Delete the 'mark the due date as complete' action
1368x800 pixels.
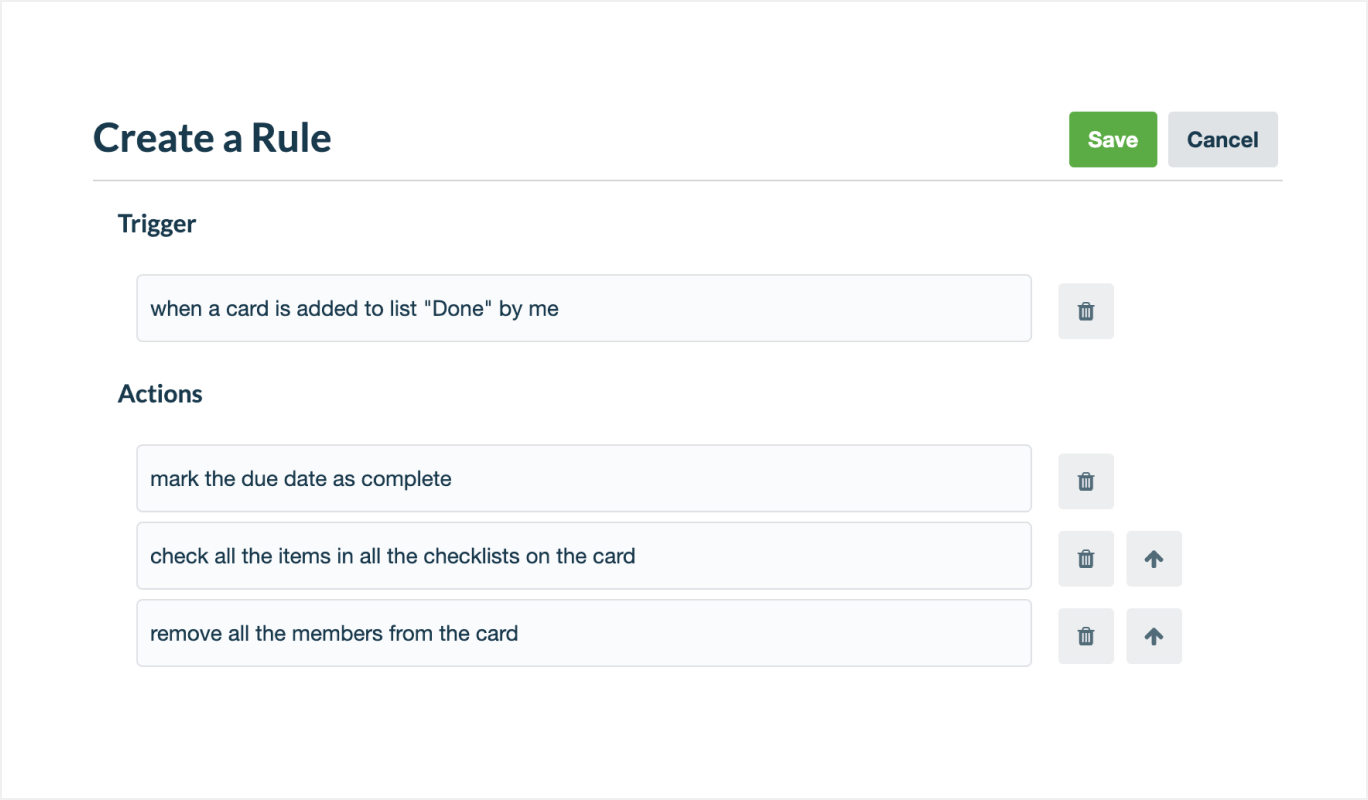[x=1085, y=481]
